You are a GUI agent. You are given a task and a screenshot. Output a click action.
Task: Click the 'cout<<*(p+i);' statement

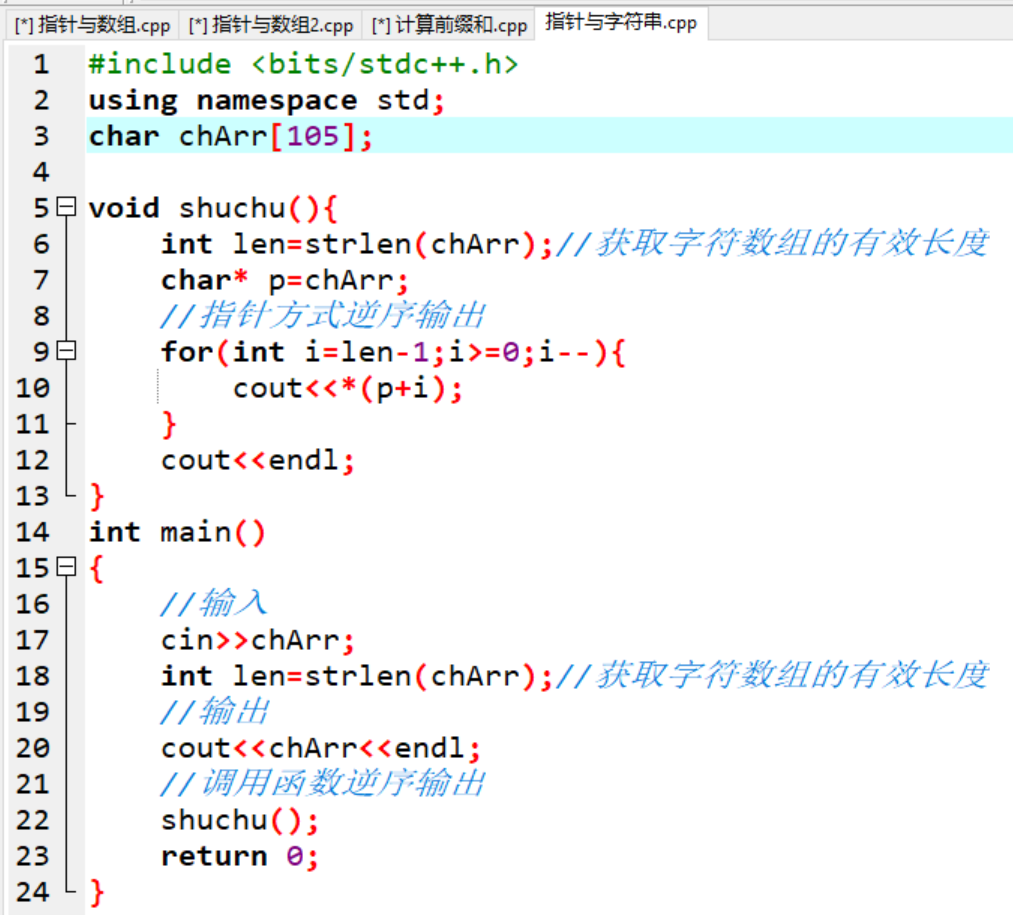[x=348, y=388]
